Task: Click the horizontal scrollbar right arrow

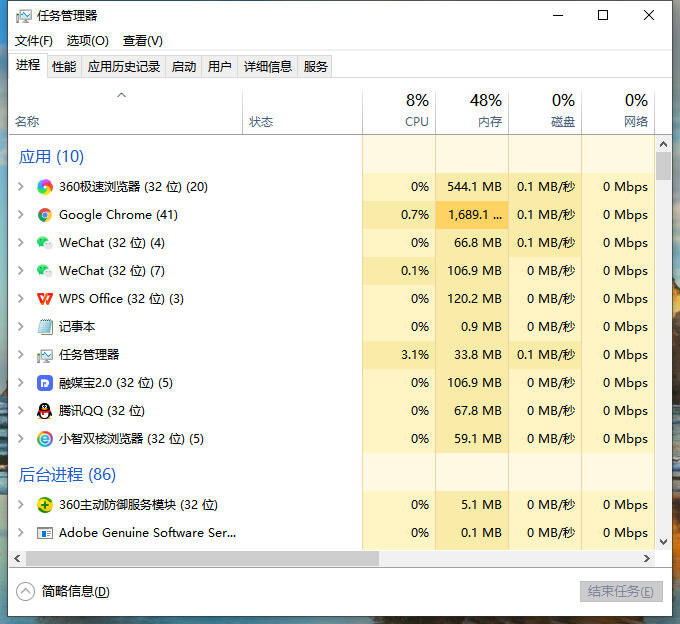Action: tap(647, 559)
